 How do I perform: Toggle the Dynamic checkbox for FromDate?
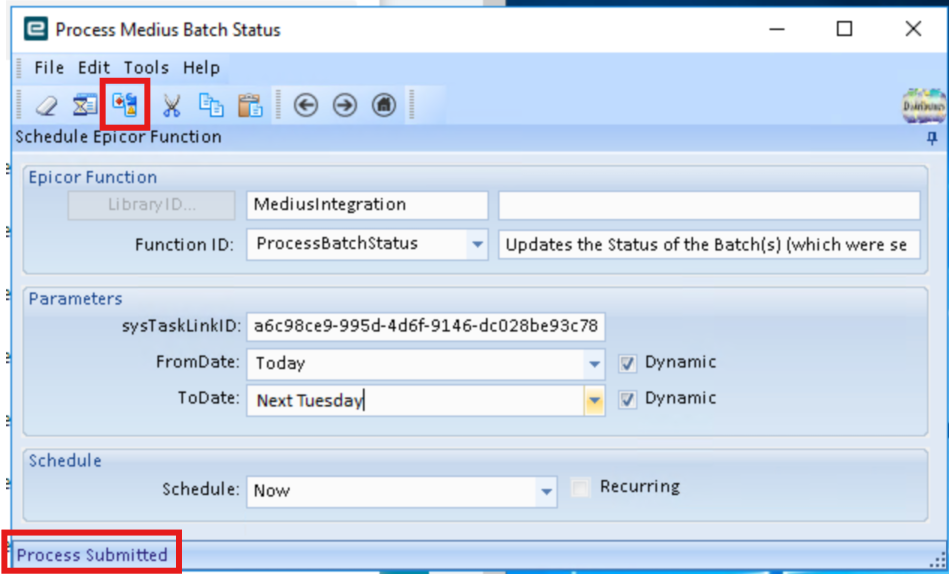point(627,363)
